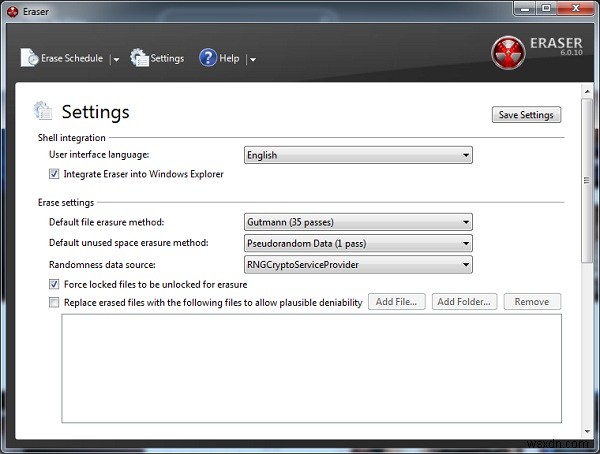This screenshot has height=454, width=600.
Task: Close the Eraser window
Action: coord(576,8)
